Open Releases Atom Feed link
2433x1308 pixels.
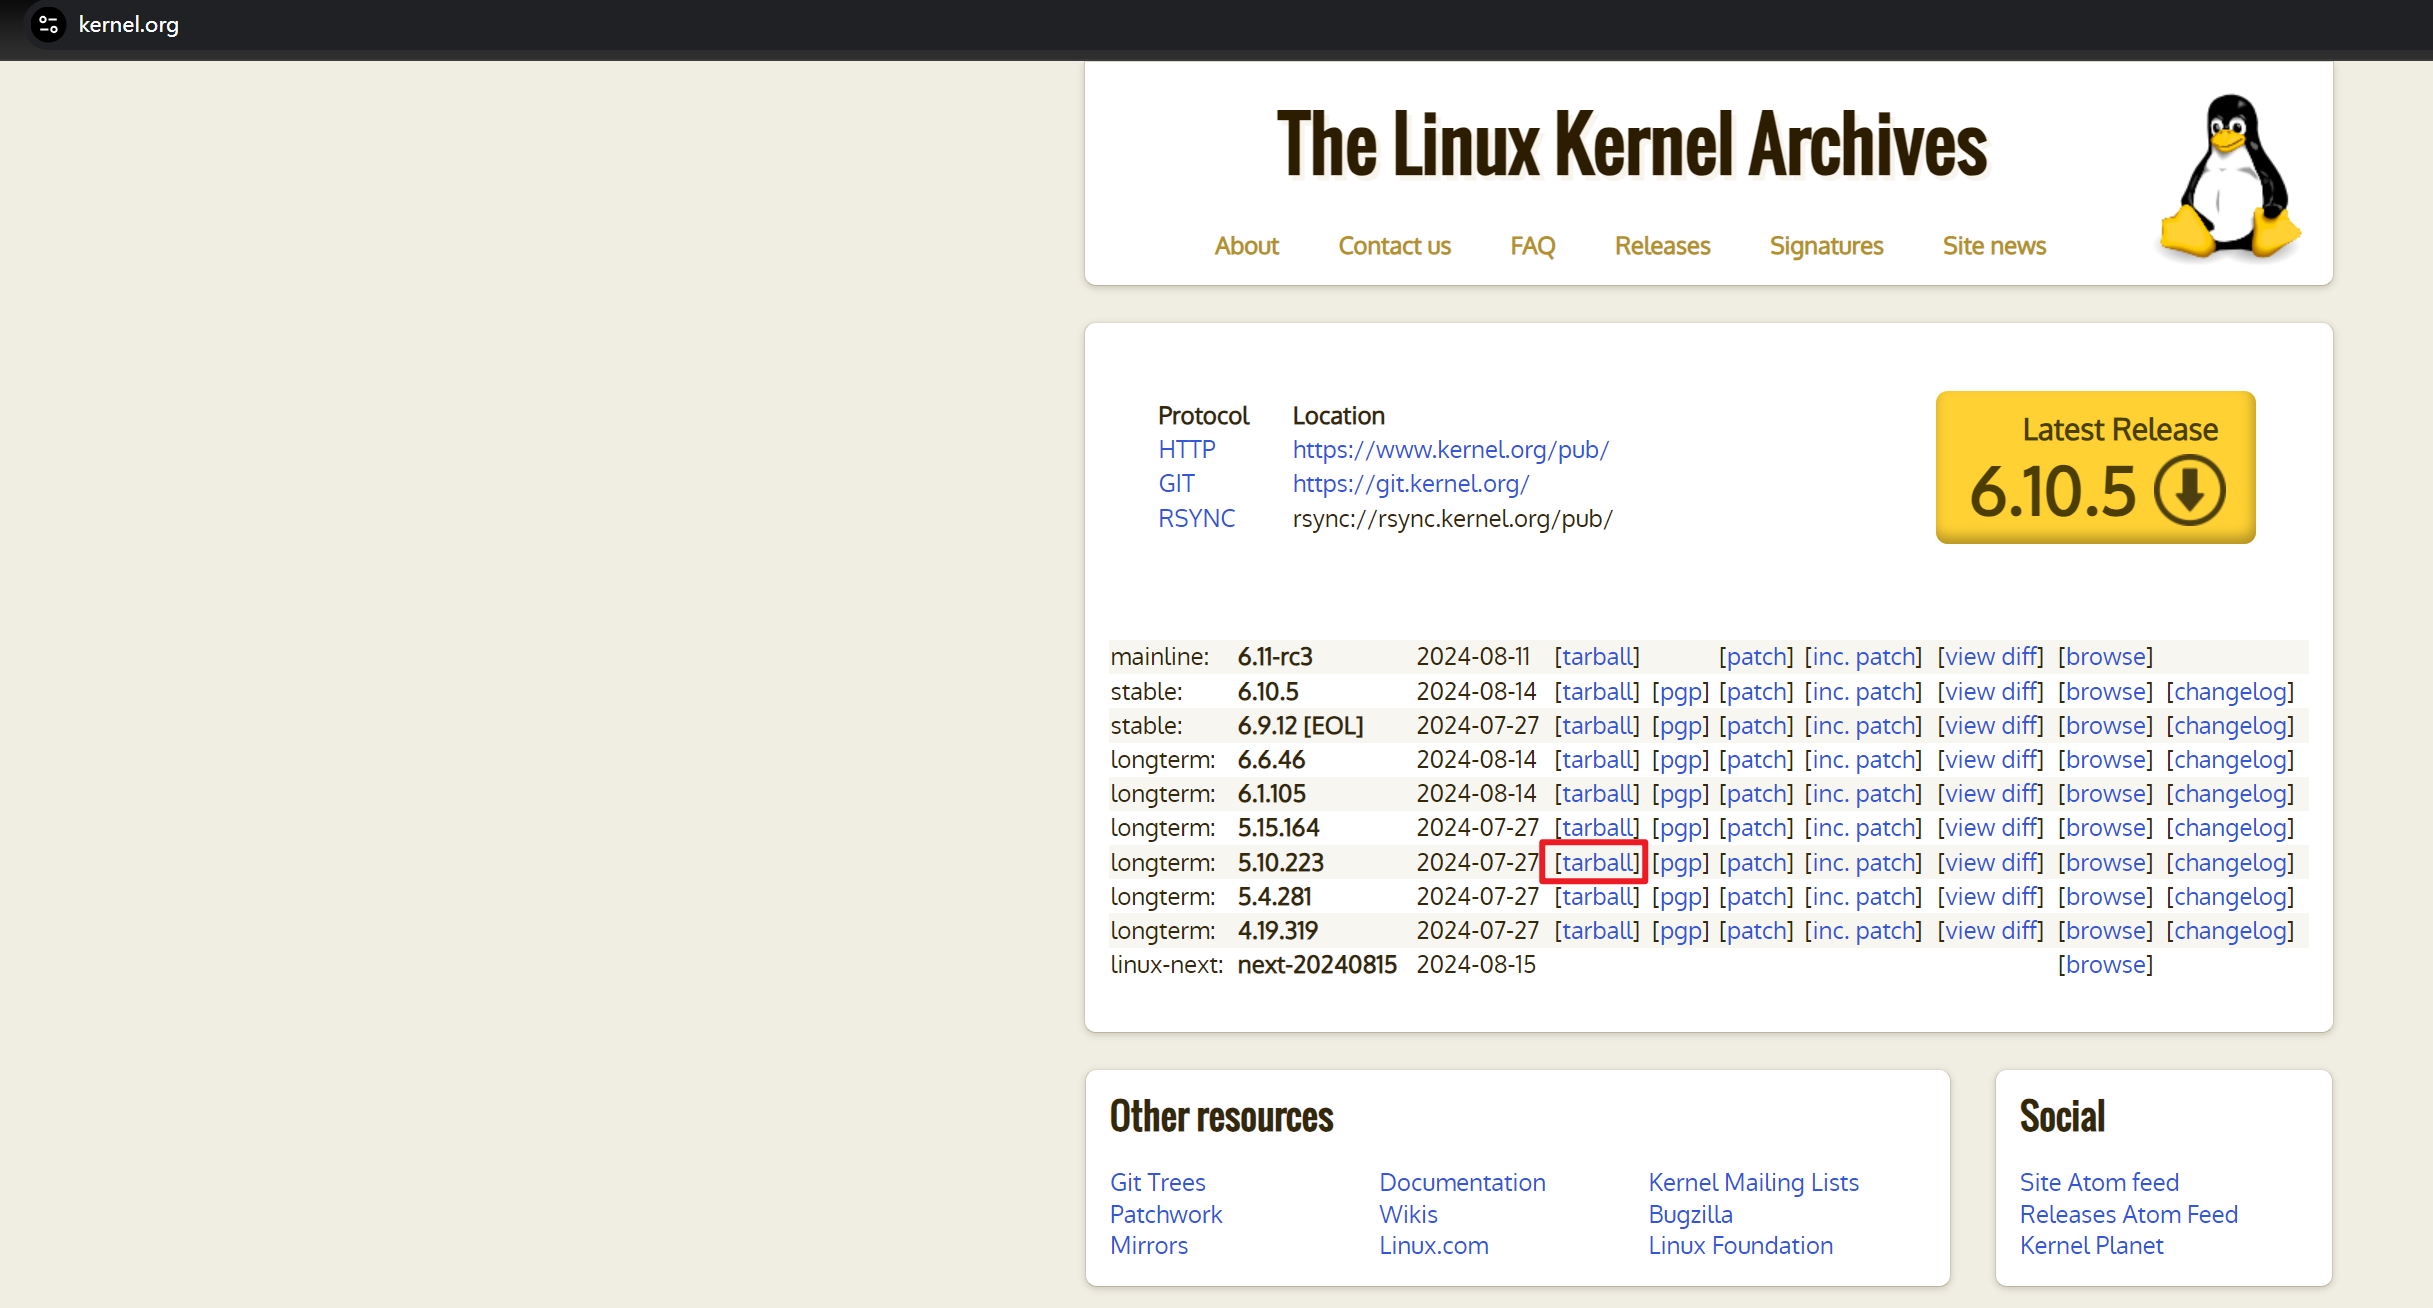[2129, 1215]
